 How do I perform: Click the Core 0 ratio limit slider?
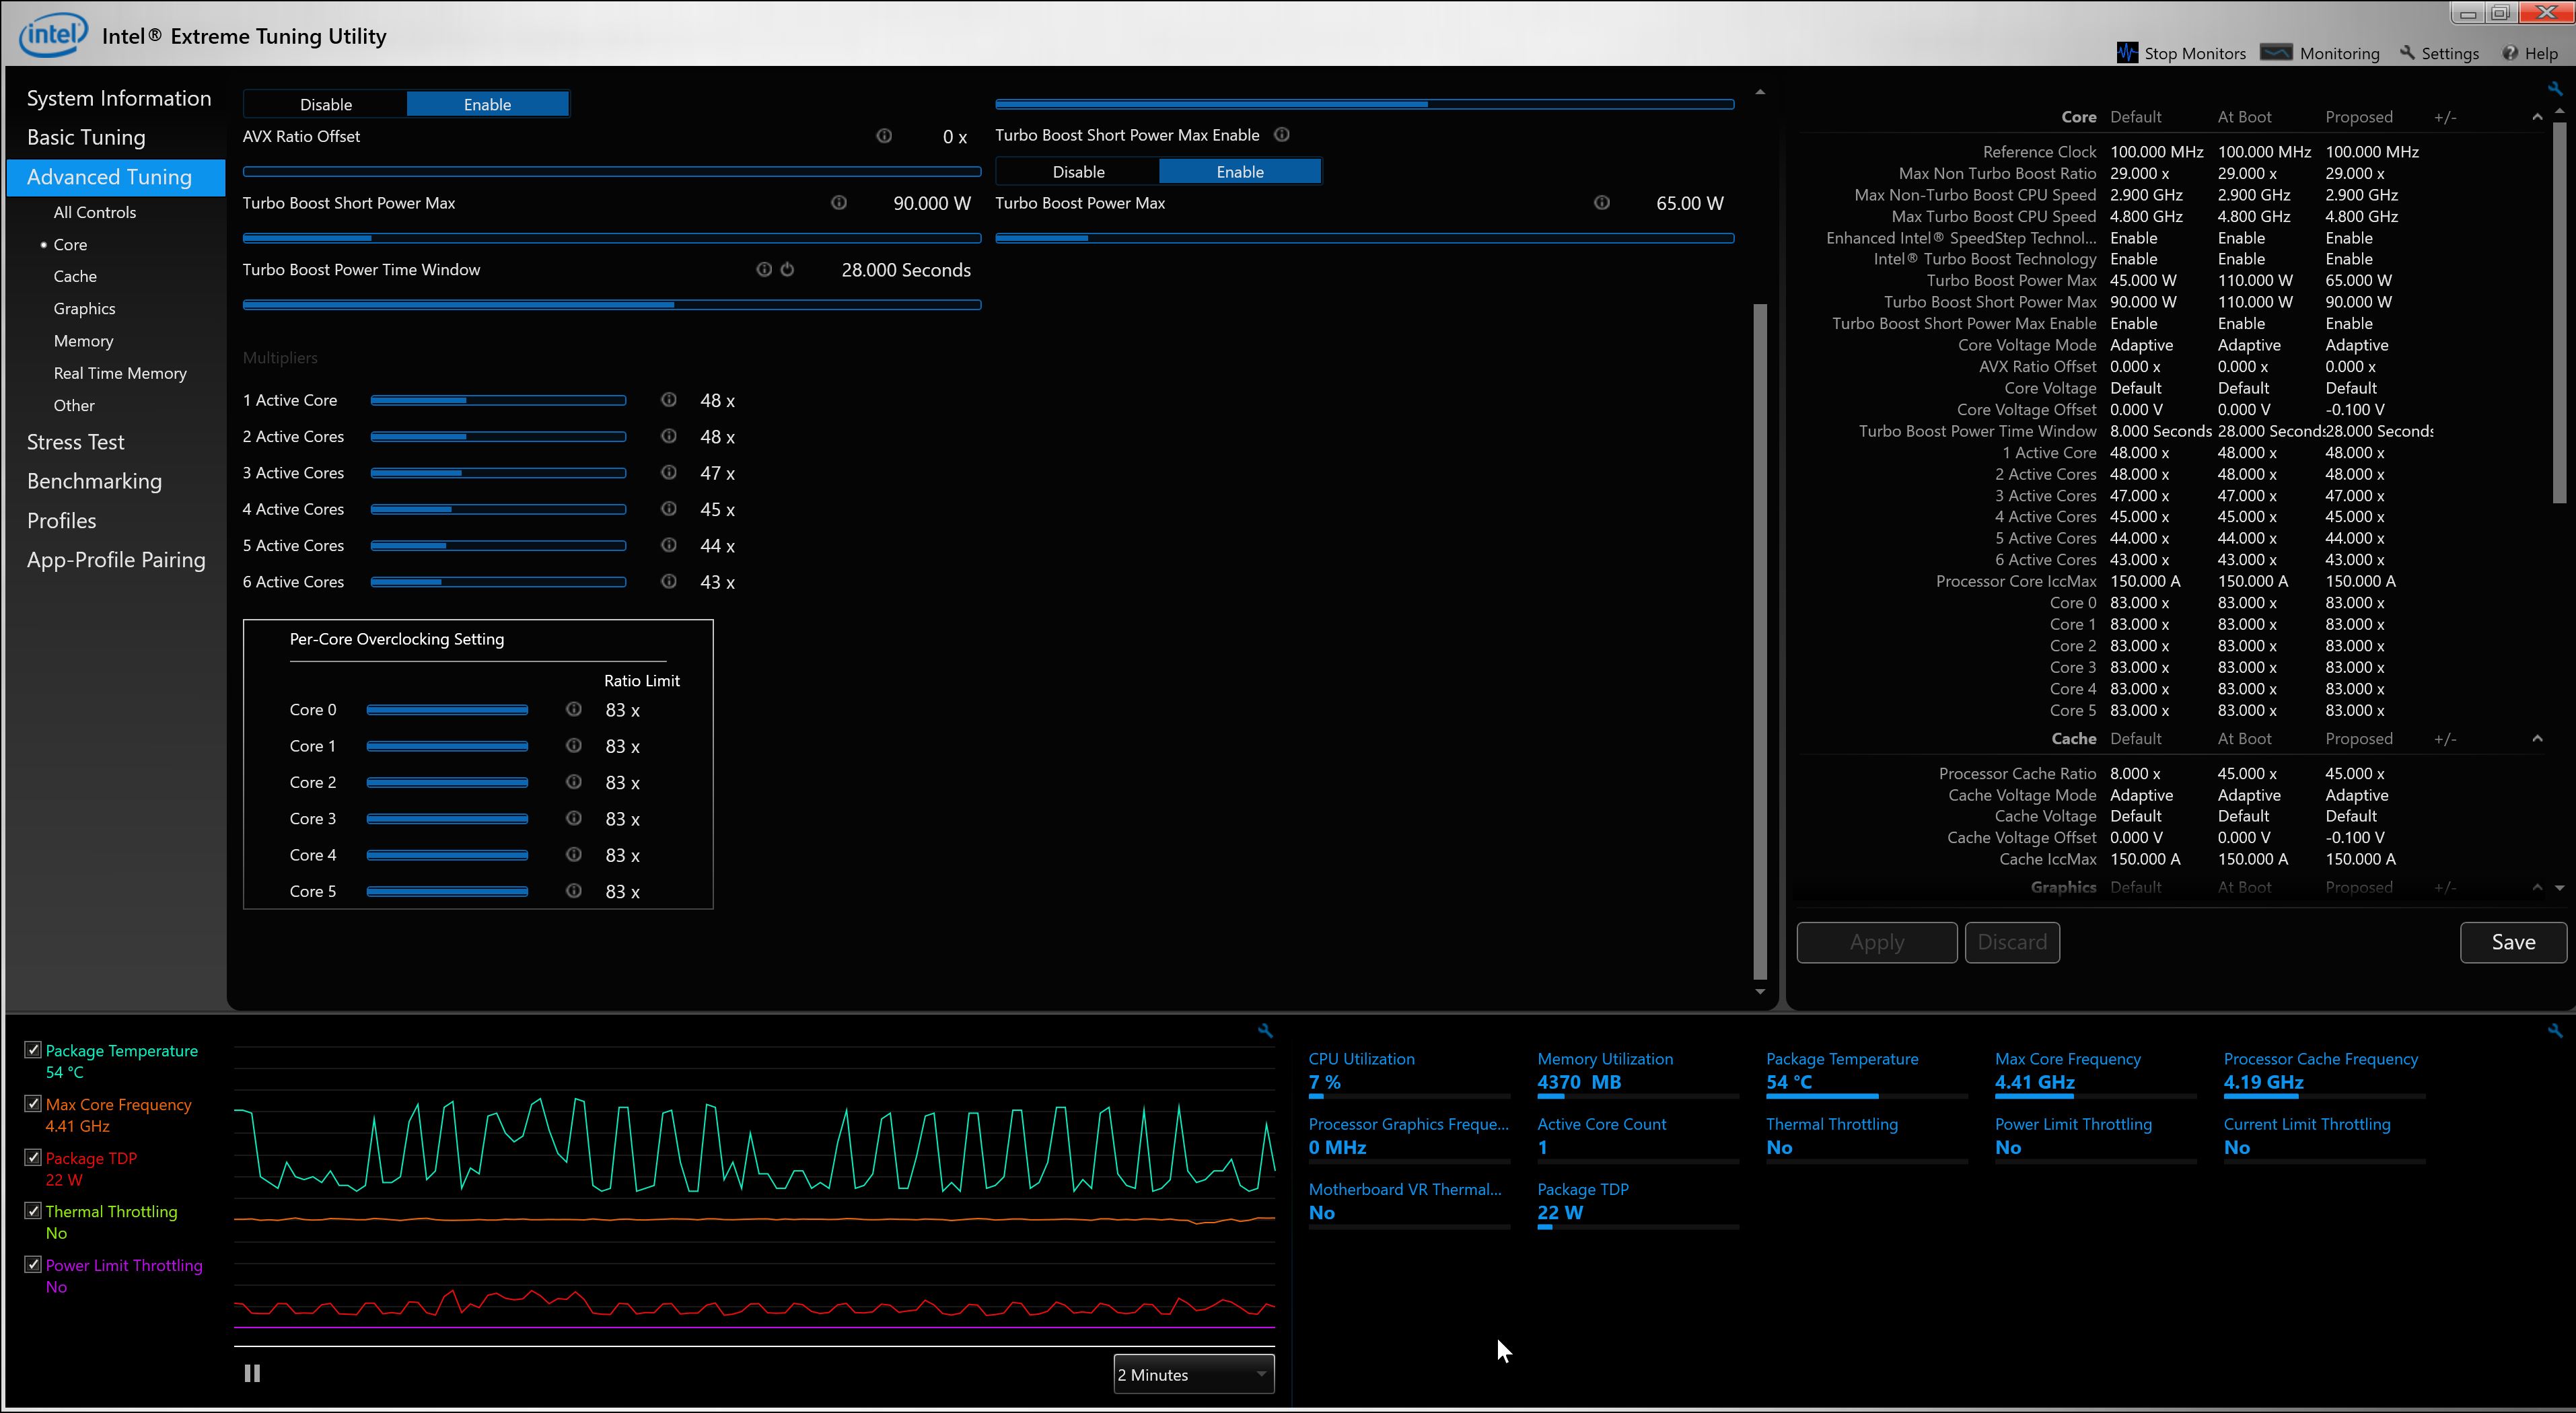pyautogui.click(x=447, y=710)
